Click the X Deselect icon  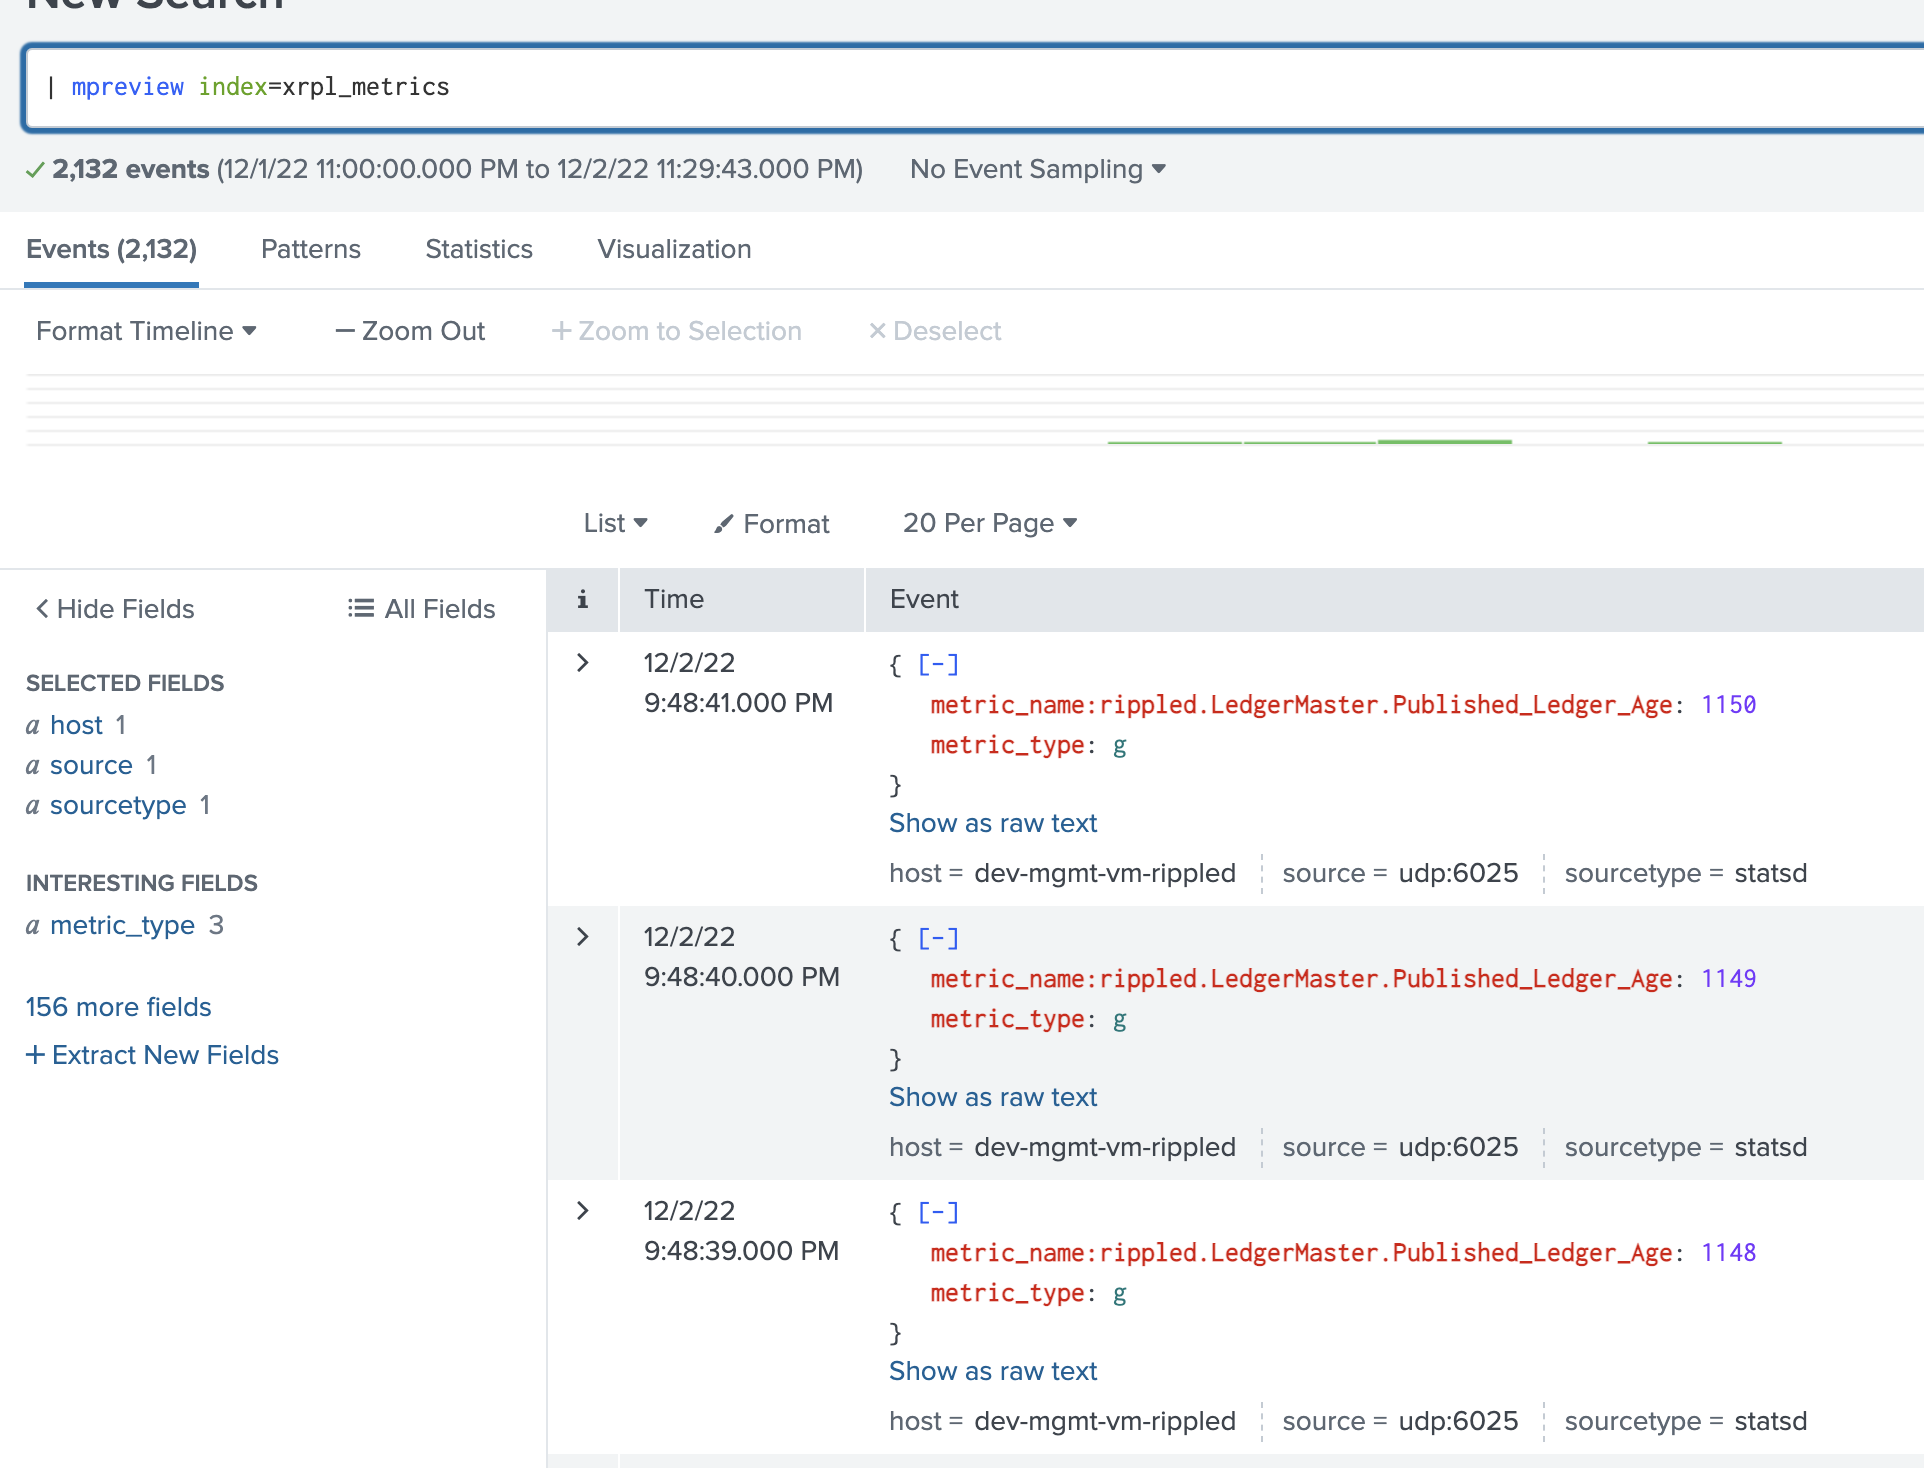tap(877, 330)
